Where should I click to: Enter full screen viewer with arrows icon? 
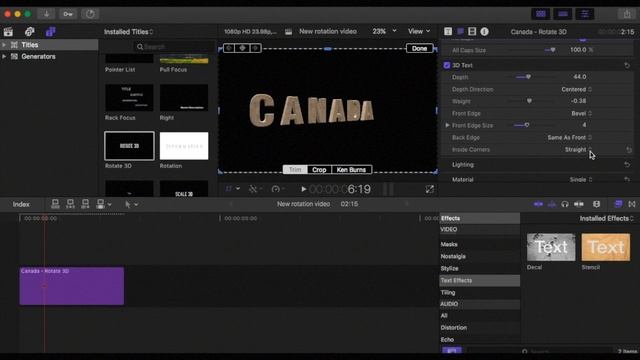pos(429,189)
